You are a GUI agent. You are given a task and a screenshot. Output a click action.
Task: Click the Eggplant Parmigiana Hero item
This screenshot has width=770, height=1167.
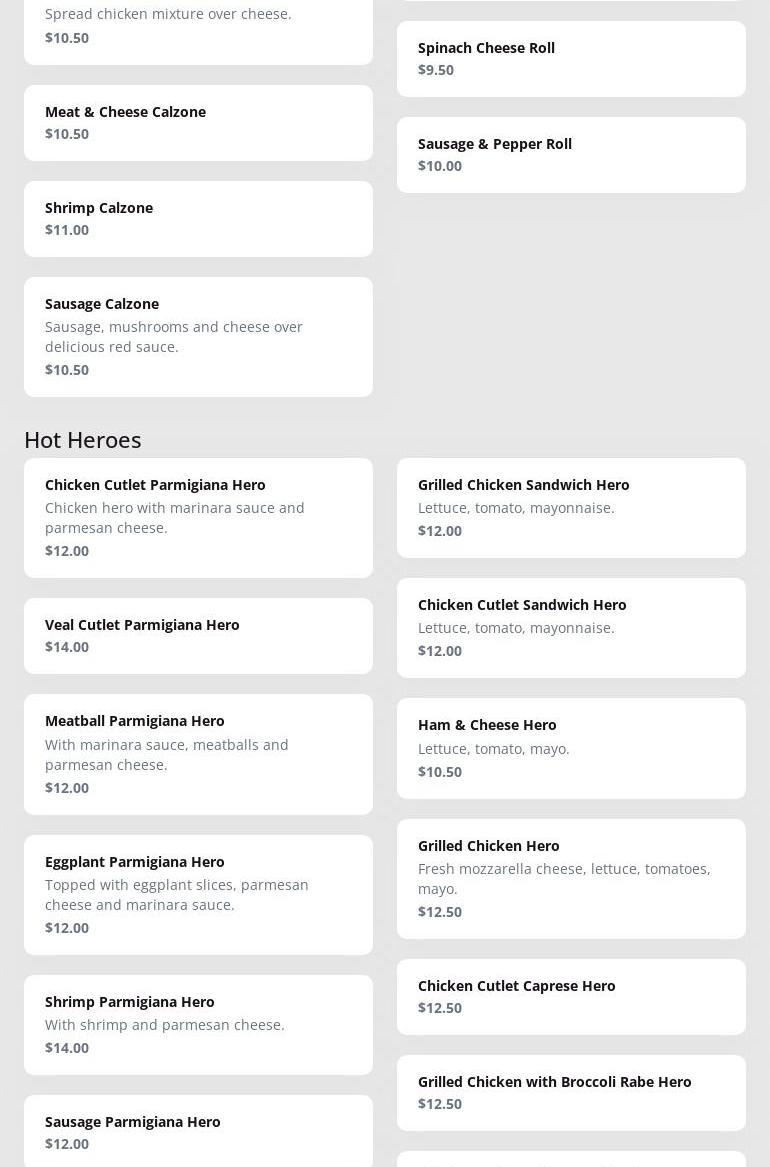coord(198,894)
